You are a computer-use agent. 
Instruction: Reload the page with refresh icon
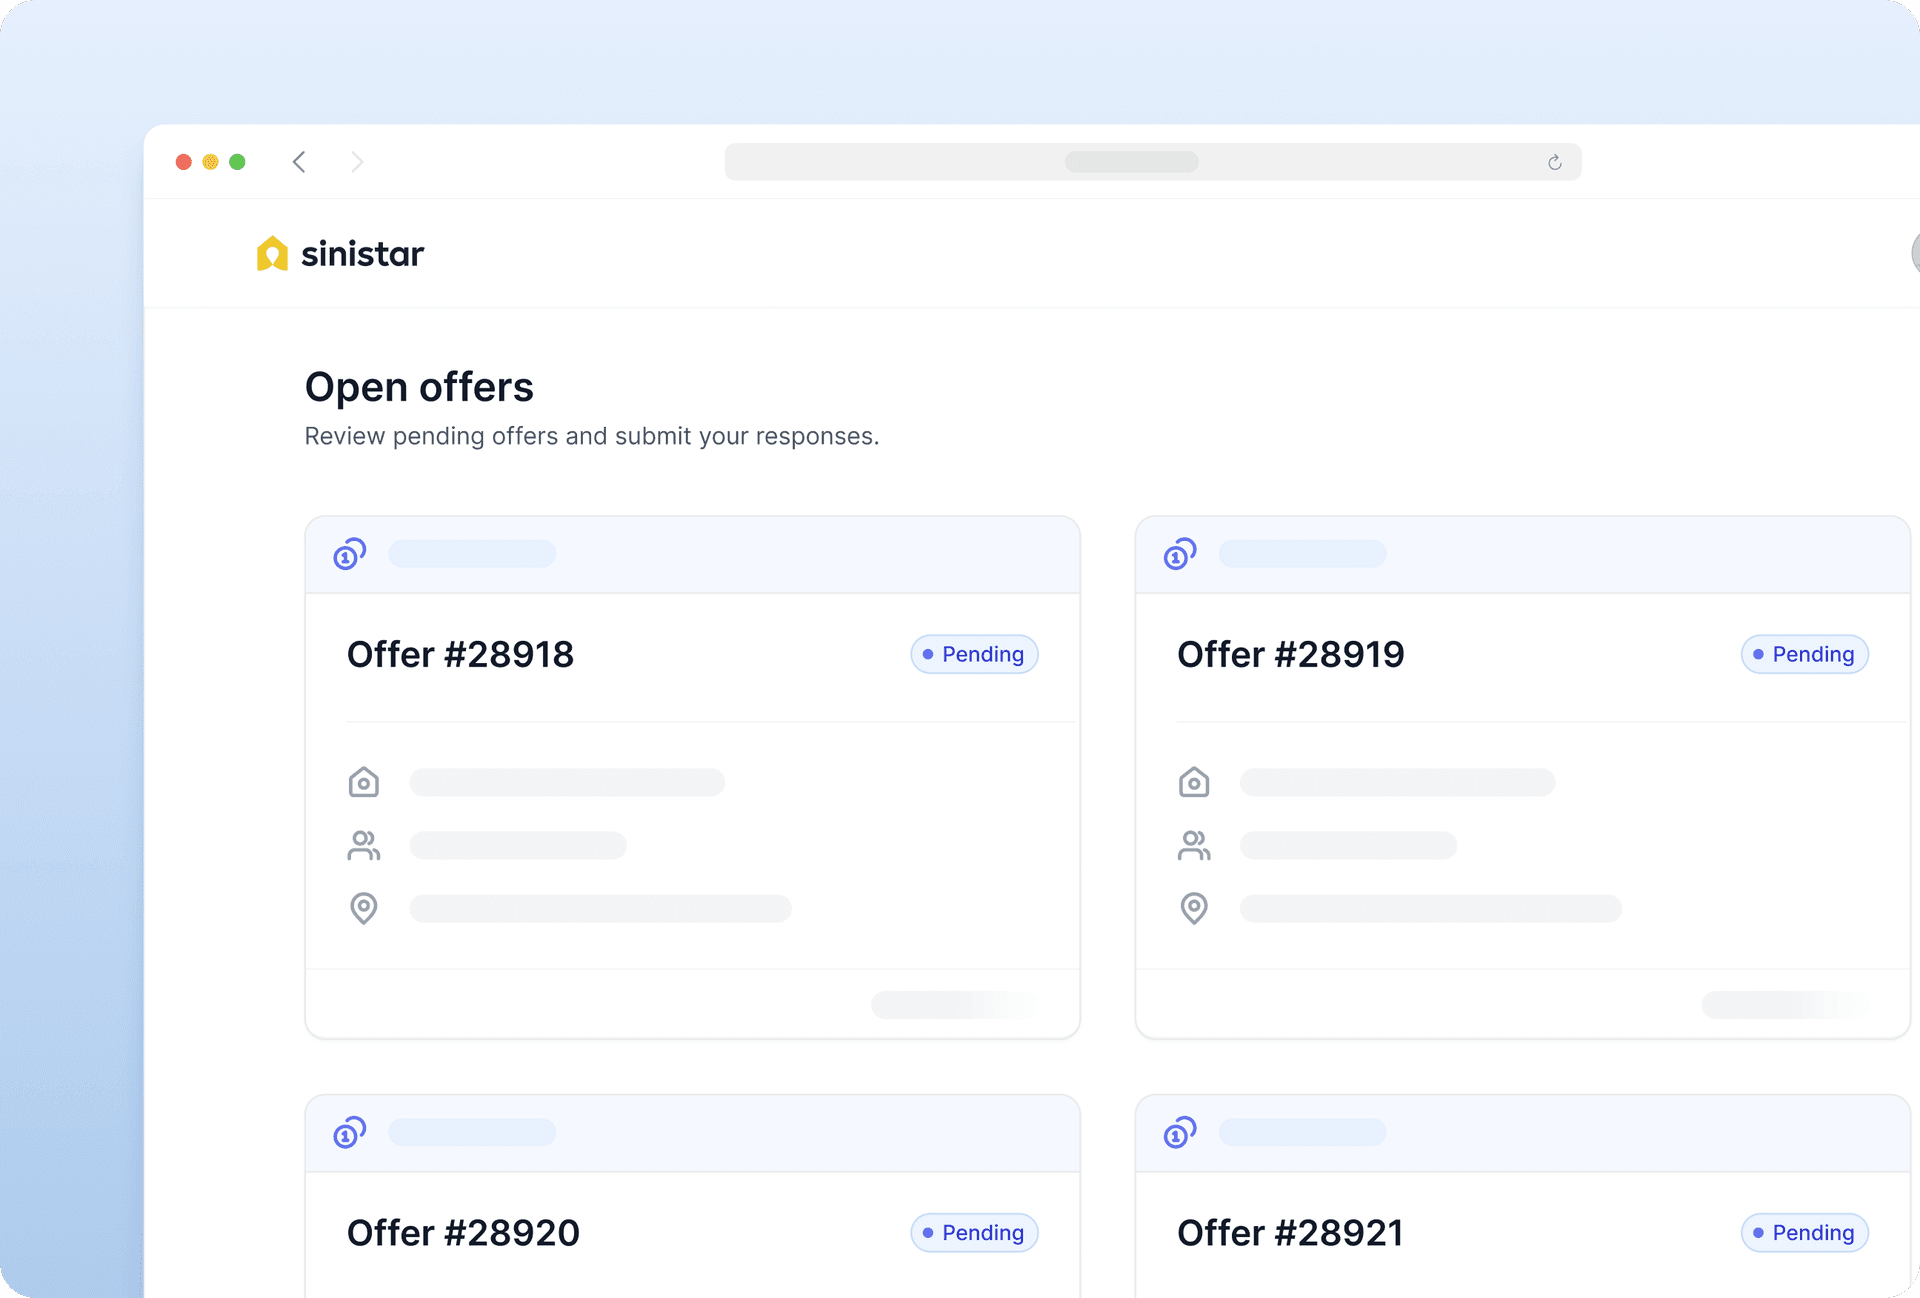click(x=1554, y=162)
